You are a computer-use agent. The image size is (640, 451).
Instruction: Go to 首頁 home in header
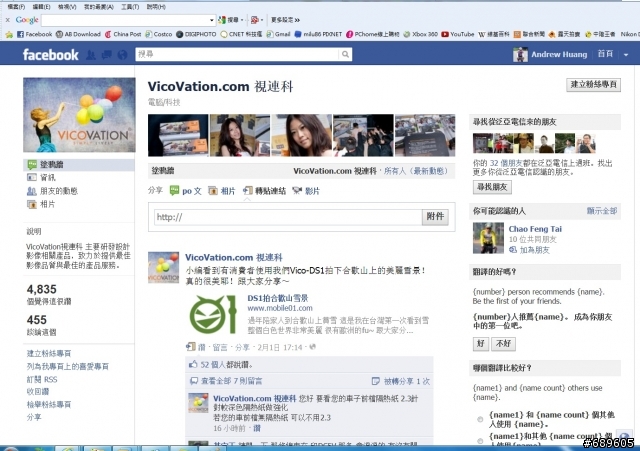[x=605, y=54]
